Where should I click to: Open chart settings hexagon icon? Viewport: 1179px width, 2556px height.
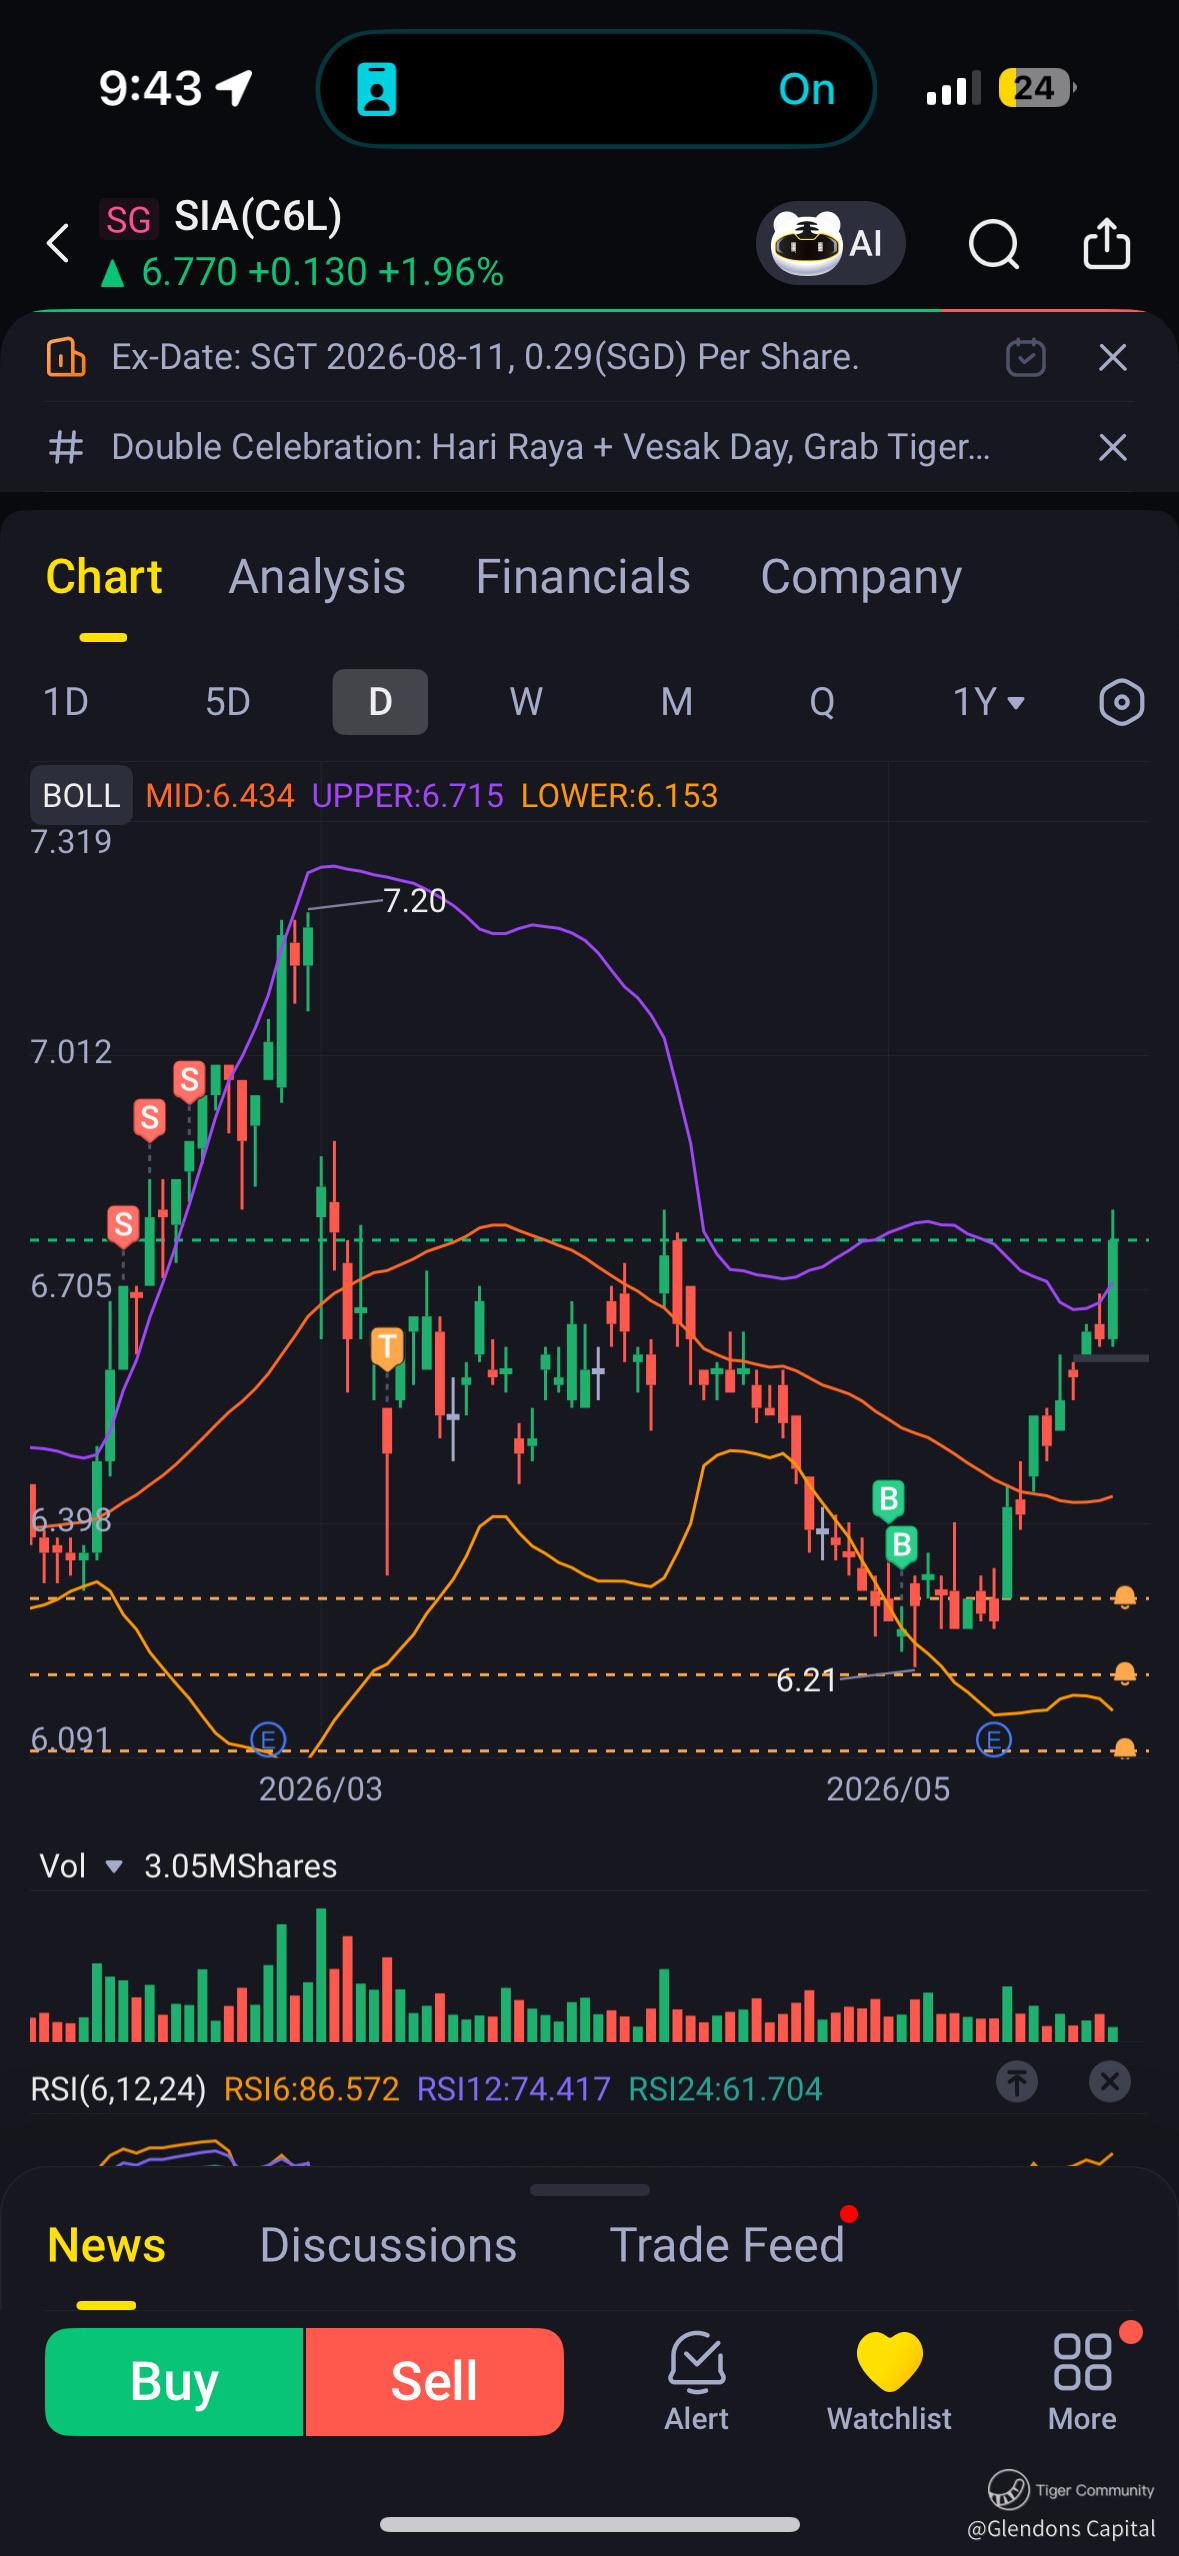(1121, 702)
